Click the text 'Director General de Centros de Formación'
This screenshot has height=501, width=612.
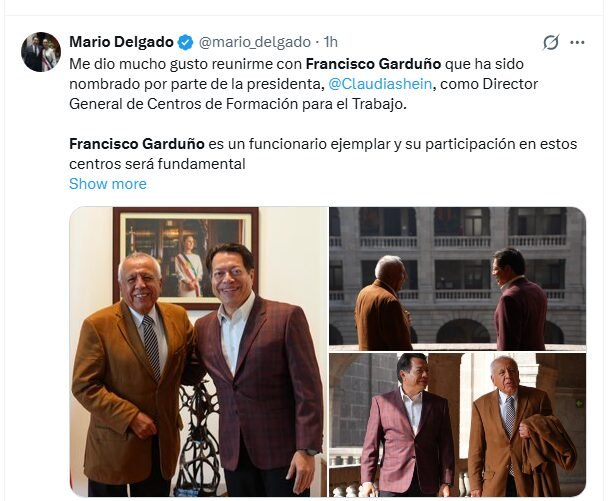tap(304, 94)
